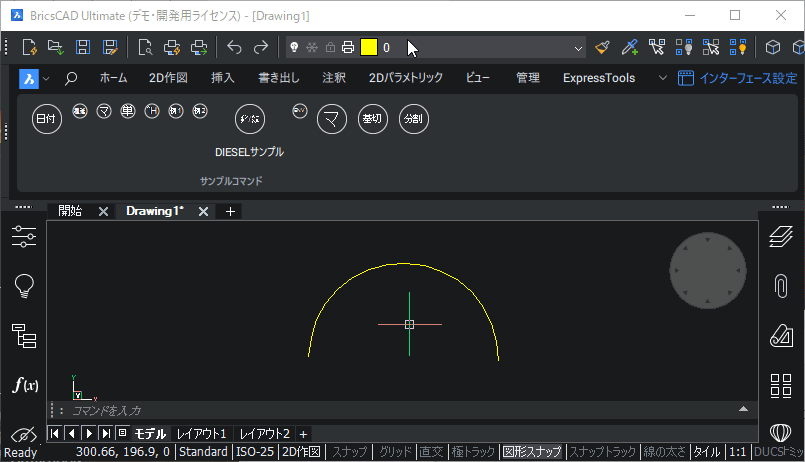
Task: Open the f(x) parameters panel icon
Action: point(24,385)
